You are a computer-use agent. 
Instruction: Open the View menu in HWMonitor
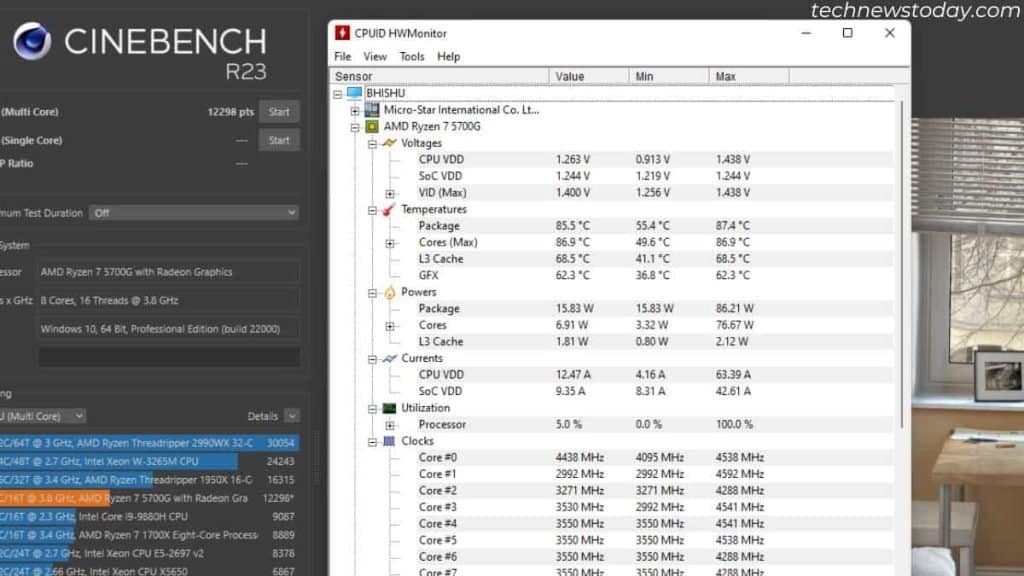point(375,57)
